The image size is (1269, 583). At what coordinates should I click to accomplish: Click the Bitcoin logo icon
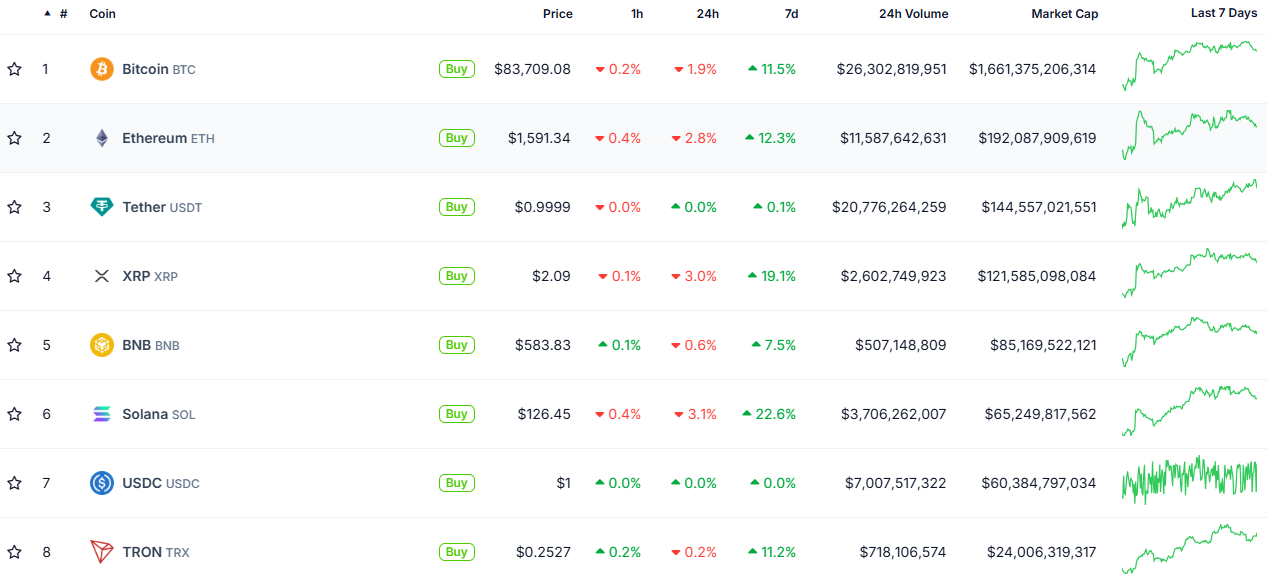[100, 69]
